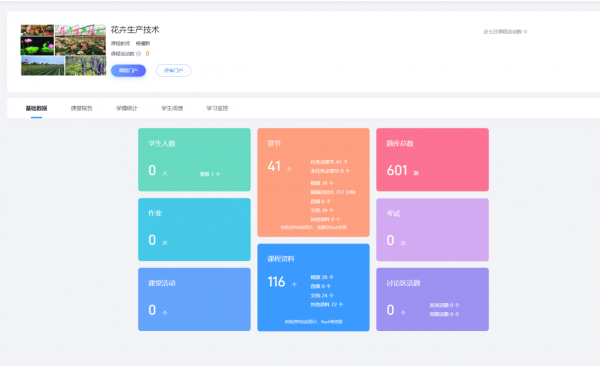The width and height of the screenshot is (600, 366).
Task: Click the outlined 评审门户 button
Action: tap(174, 70)
